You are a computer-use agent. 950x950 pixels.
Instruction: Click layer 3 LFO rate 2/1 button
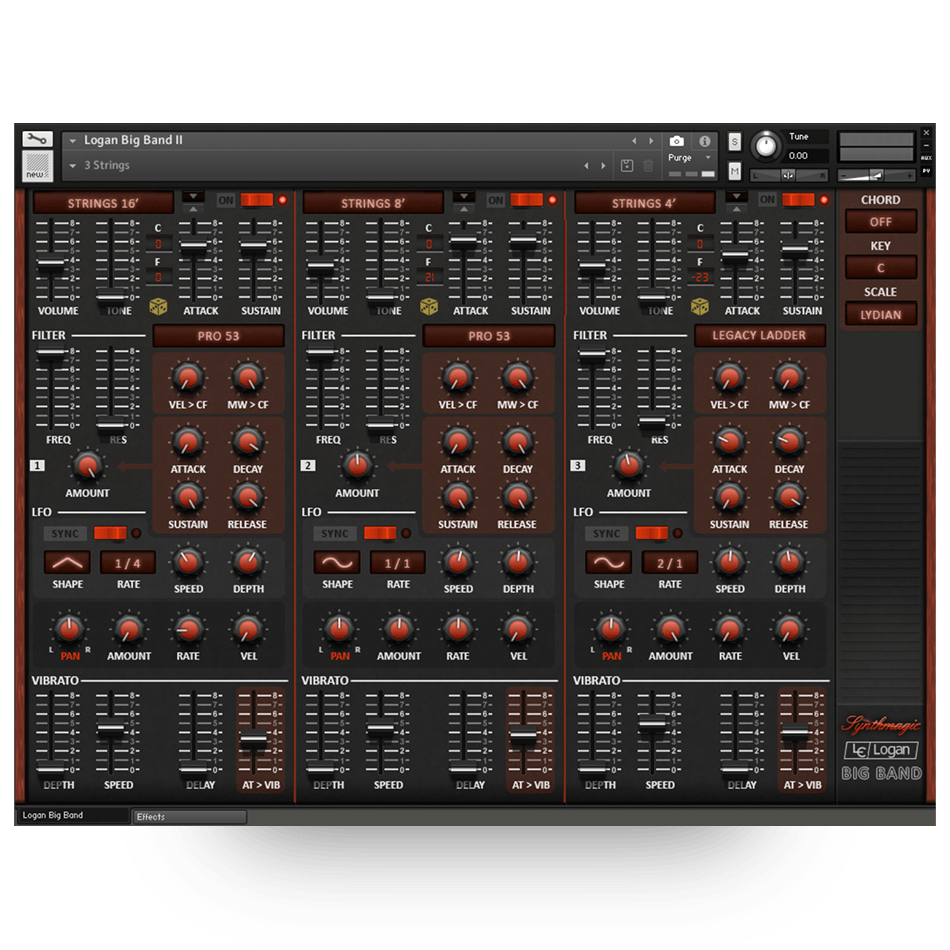click(x=669, y=563)
